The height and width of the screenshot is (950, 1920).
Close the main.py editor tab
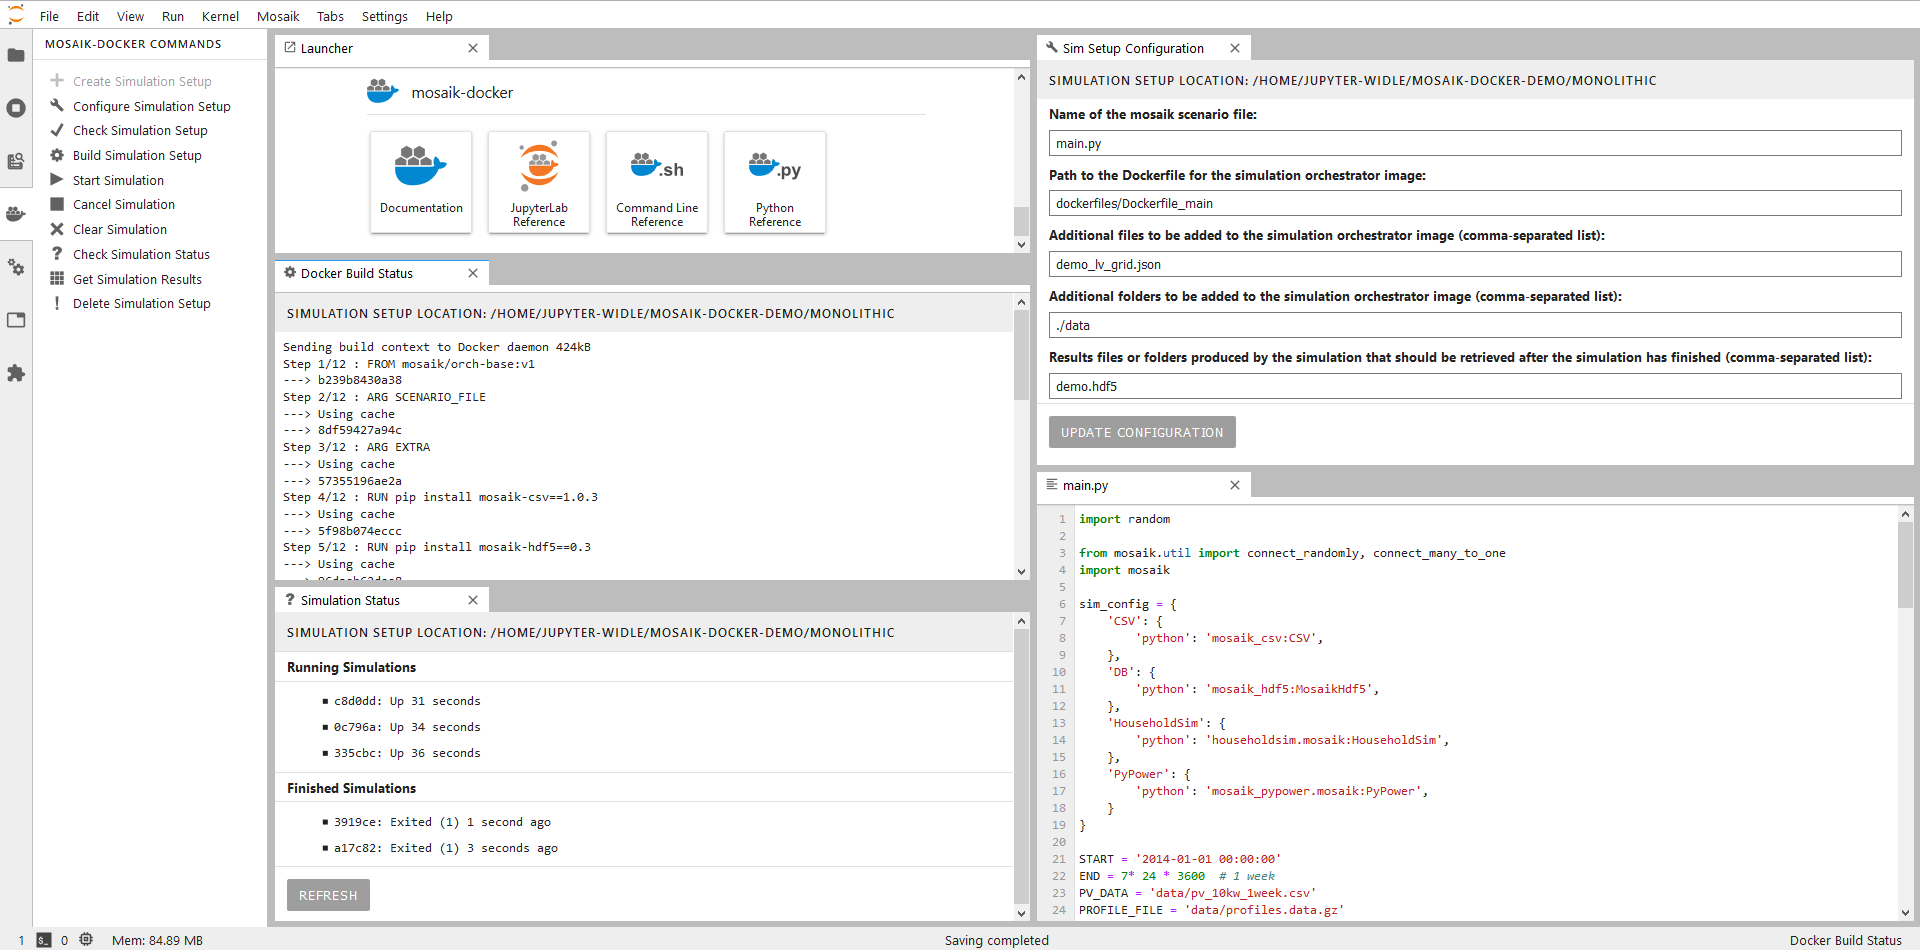pyautogui.click(x=1235, y=485)
